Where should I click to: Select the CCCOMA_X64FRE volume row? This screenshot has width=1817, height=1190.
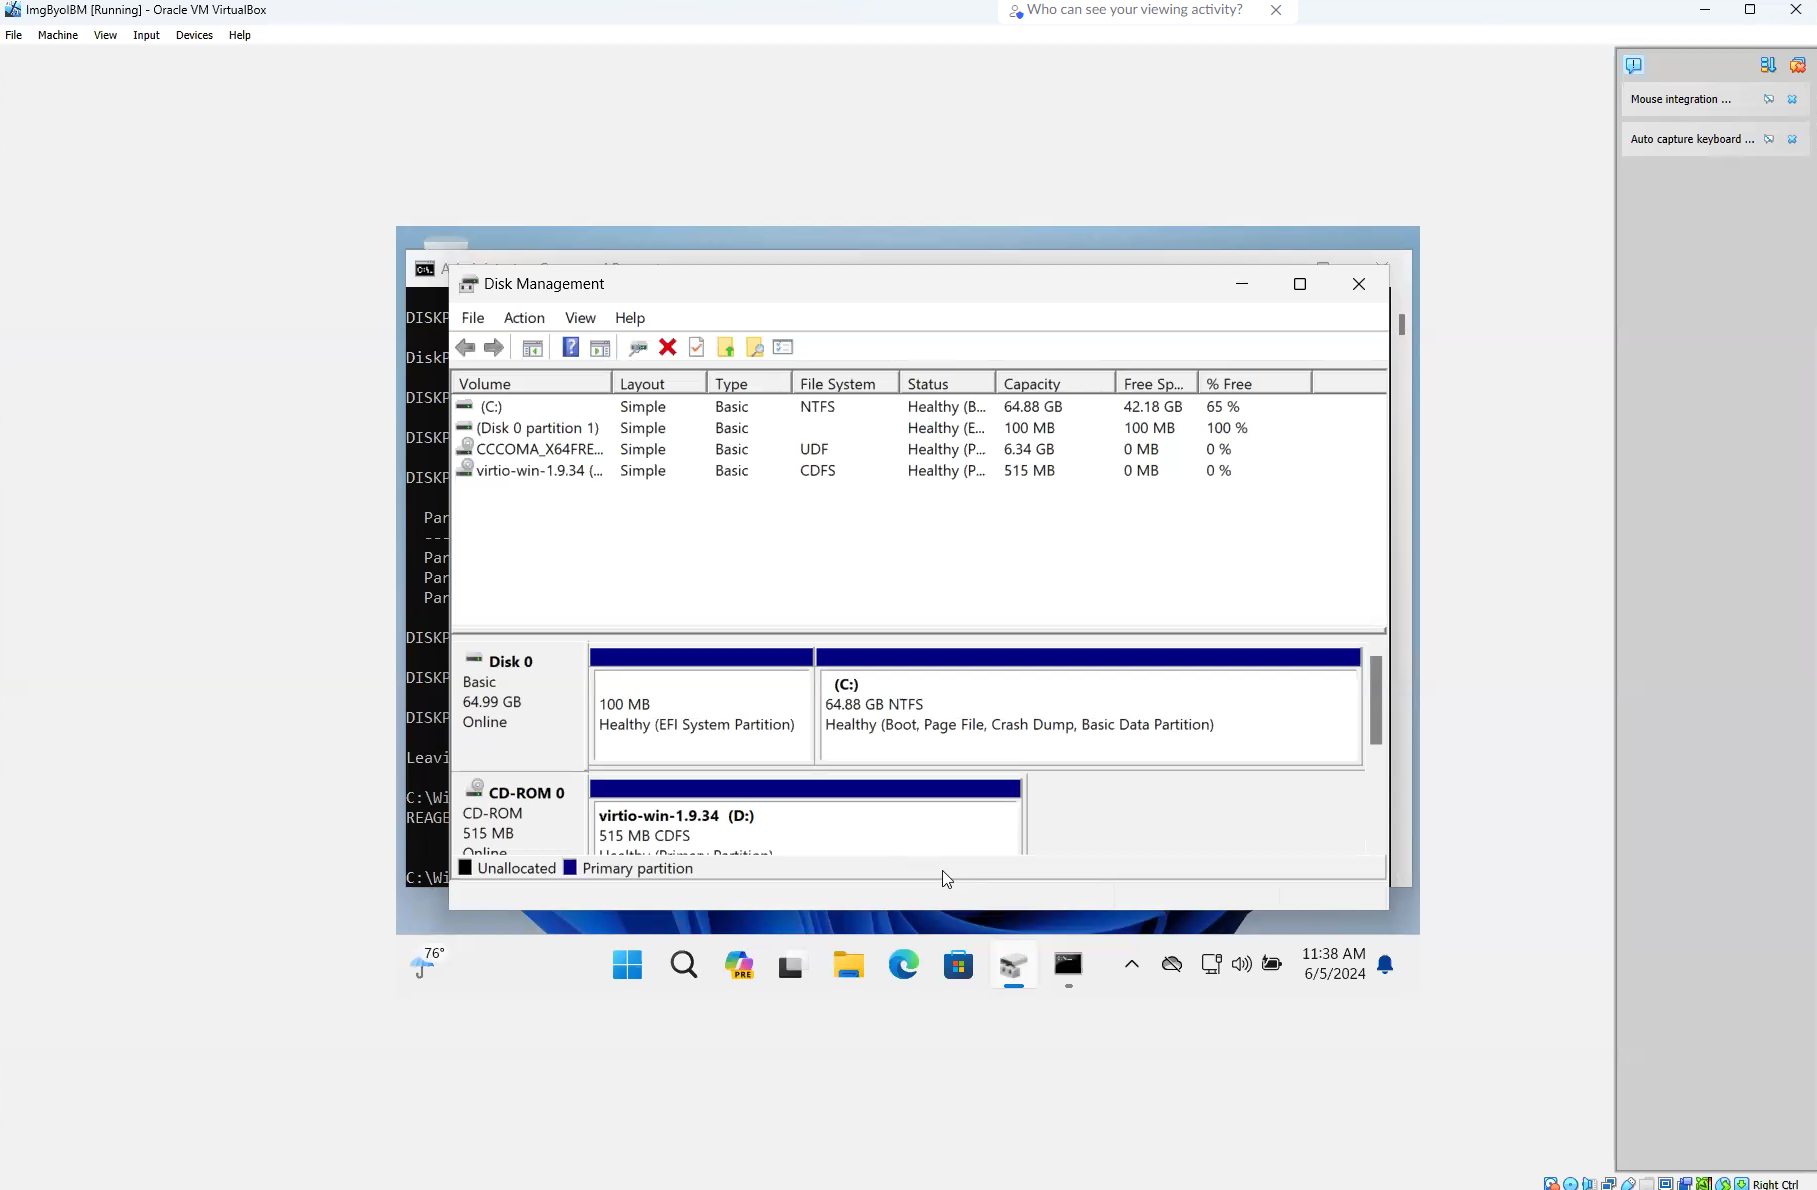(918, 450)
